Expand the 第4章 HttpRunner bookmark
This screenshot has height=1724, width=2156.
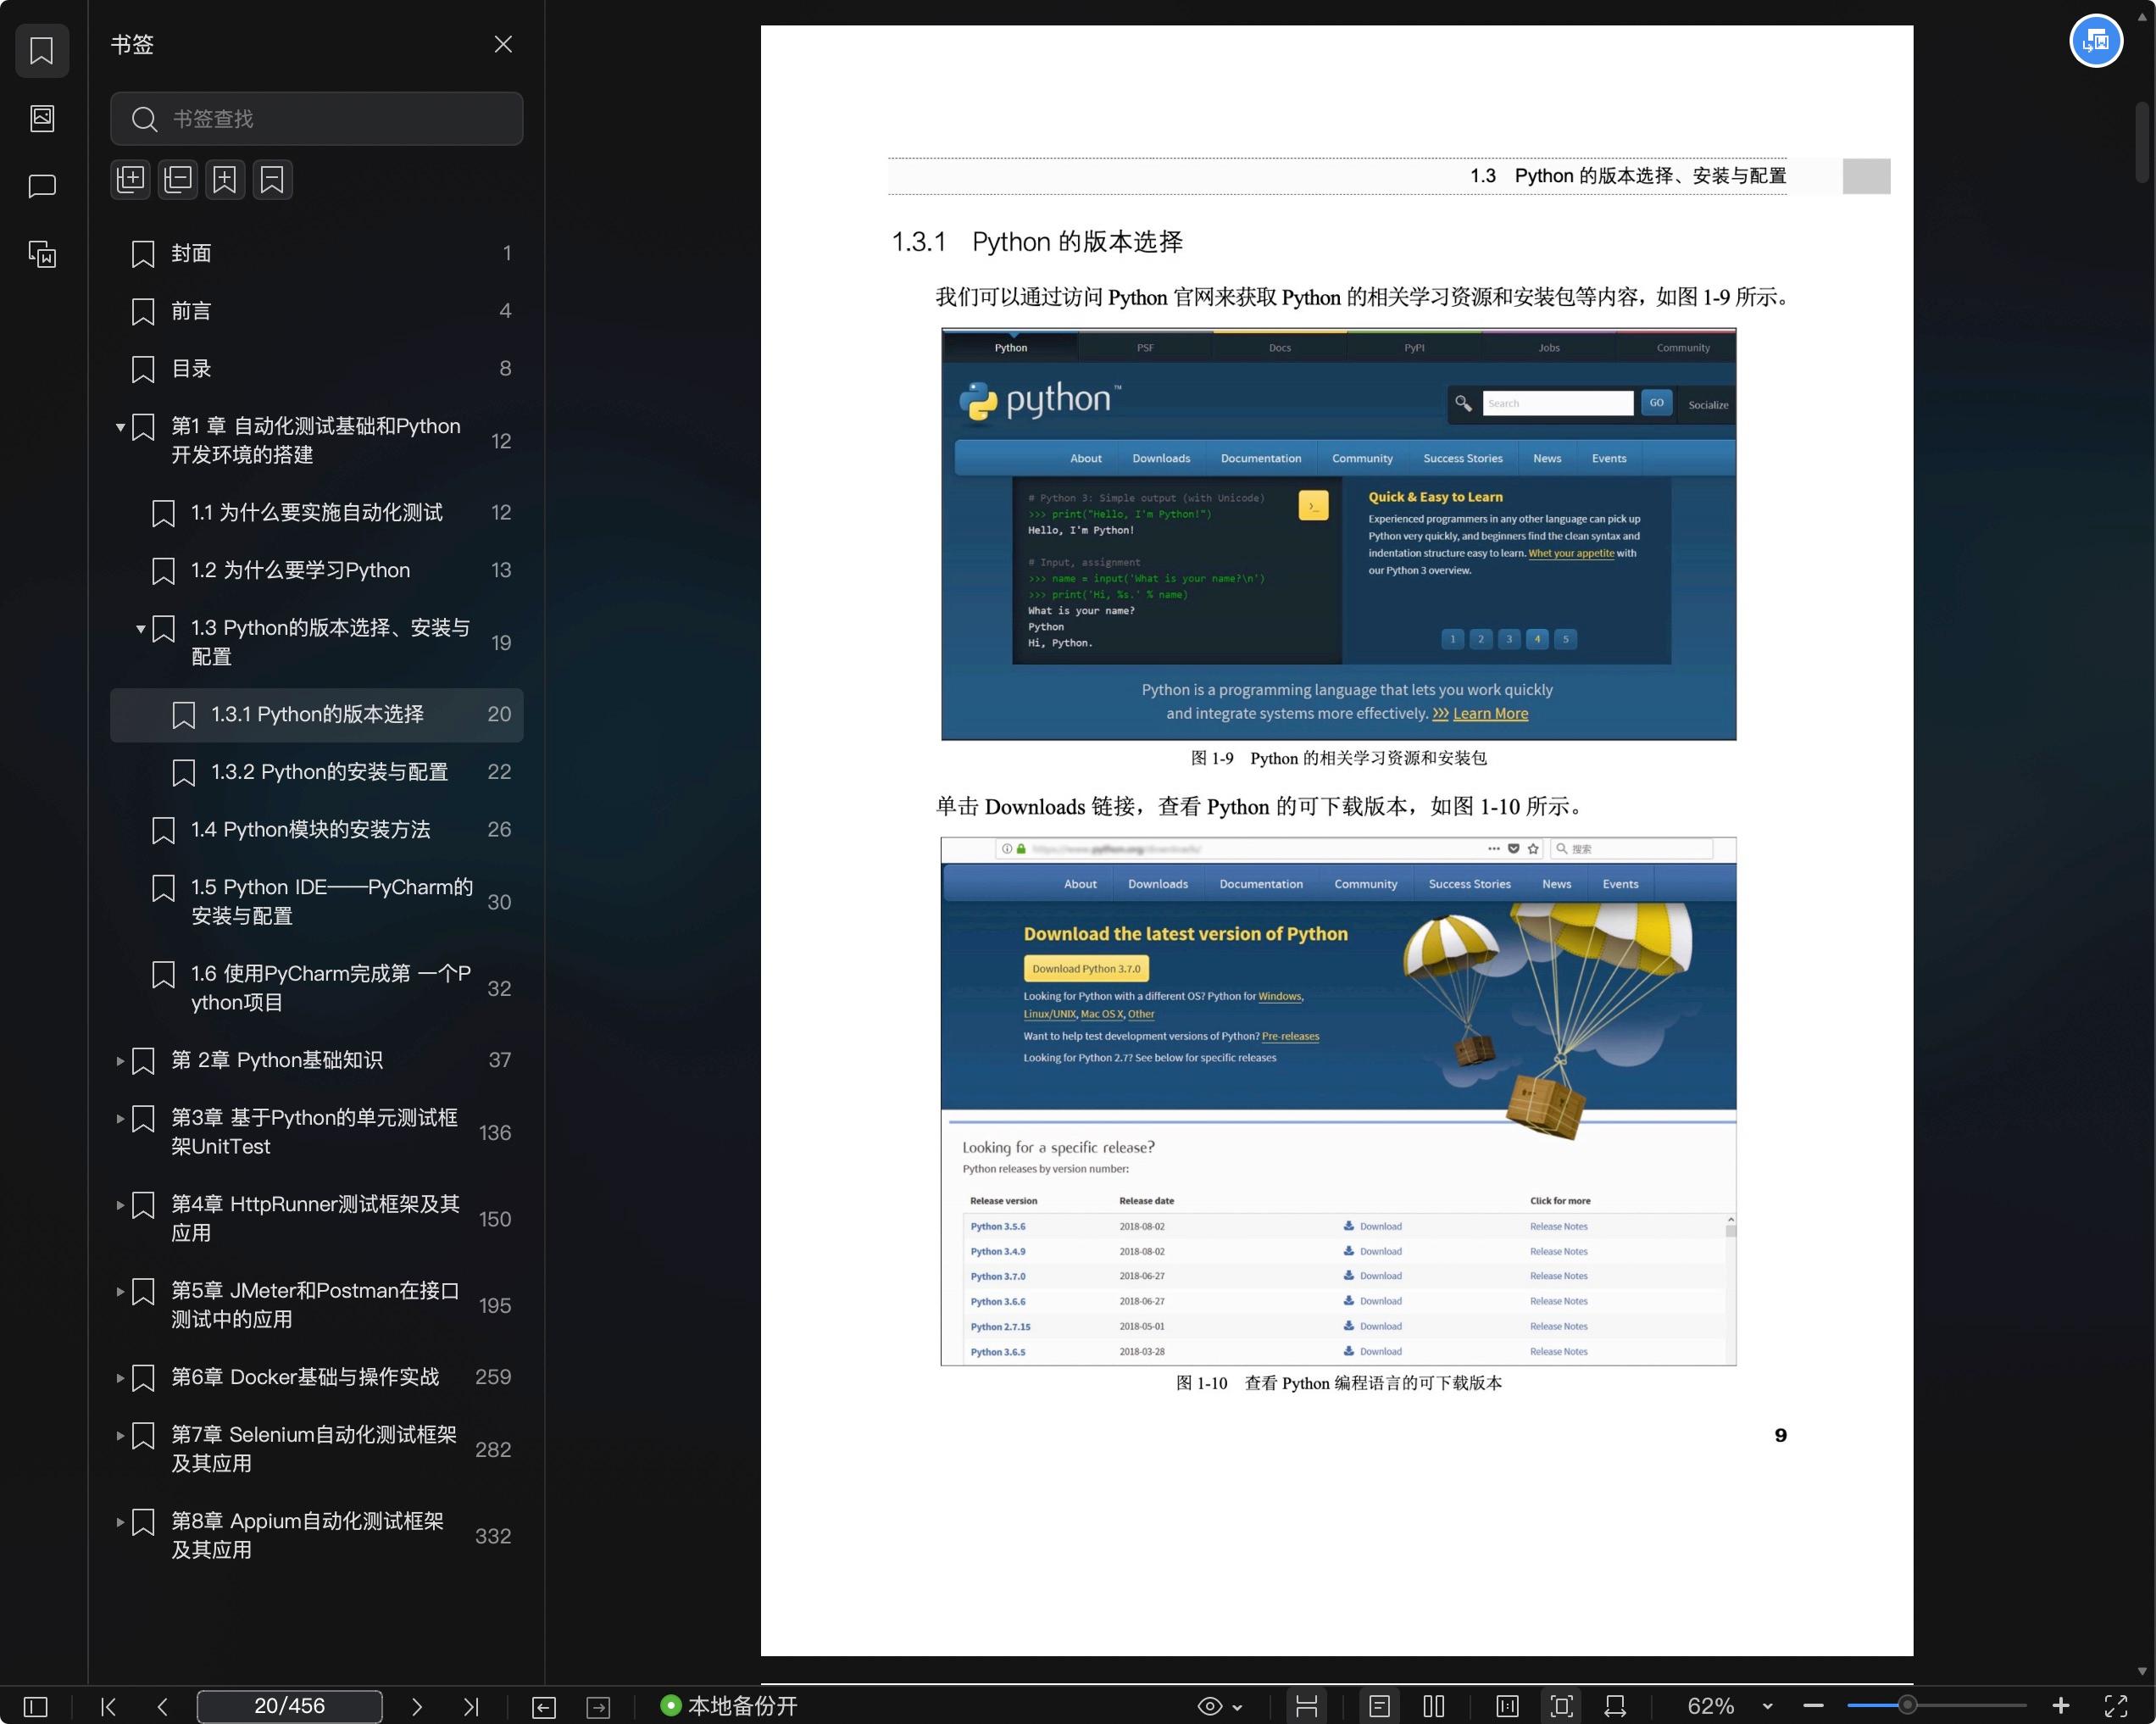coord(120,1205)
